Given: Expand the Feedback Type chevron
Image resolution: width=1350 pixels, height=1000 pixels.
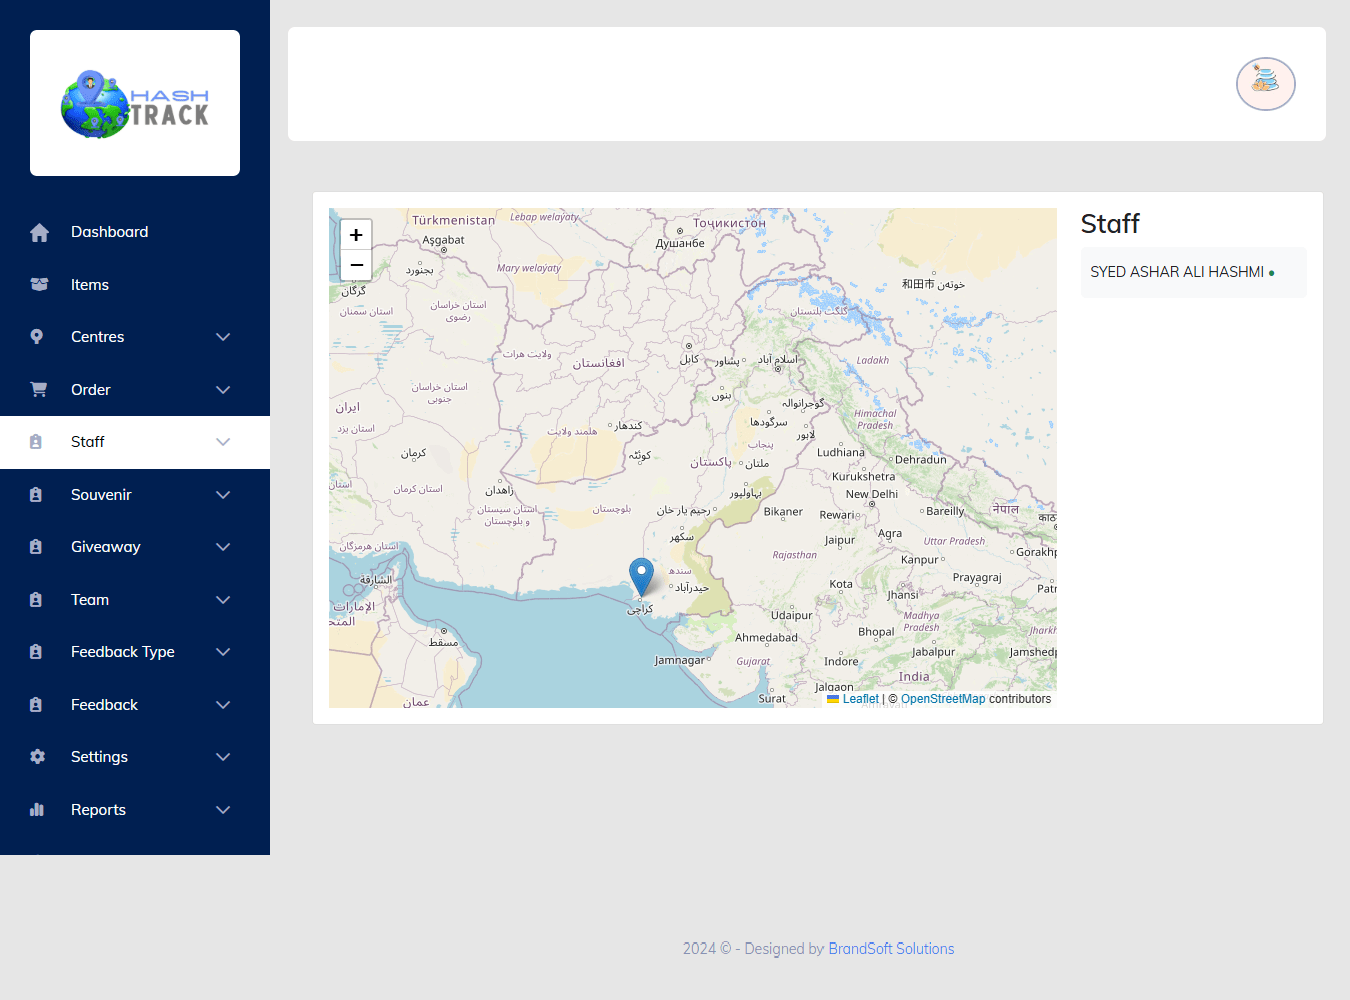Looking at the screenshot, I should click(223, 652).
